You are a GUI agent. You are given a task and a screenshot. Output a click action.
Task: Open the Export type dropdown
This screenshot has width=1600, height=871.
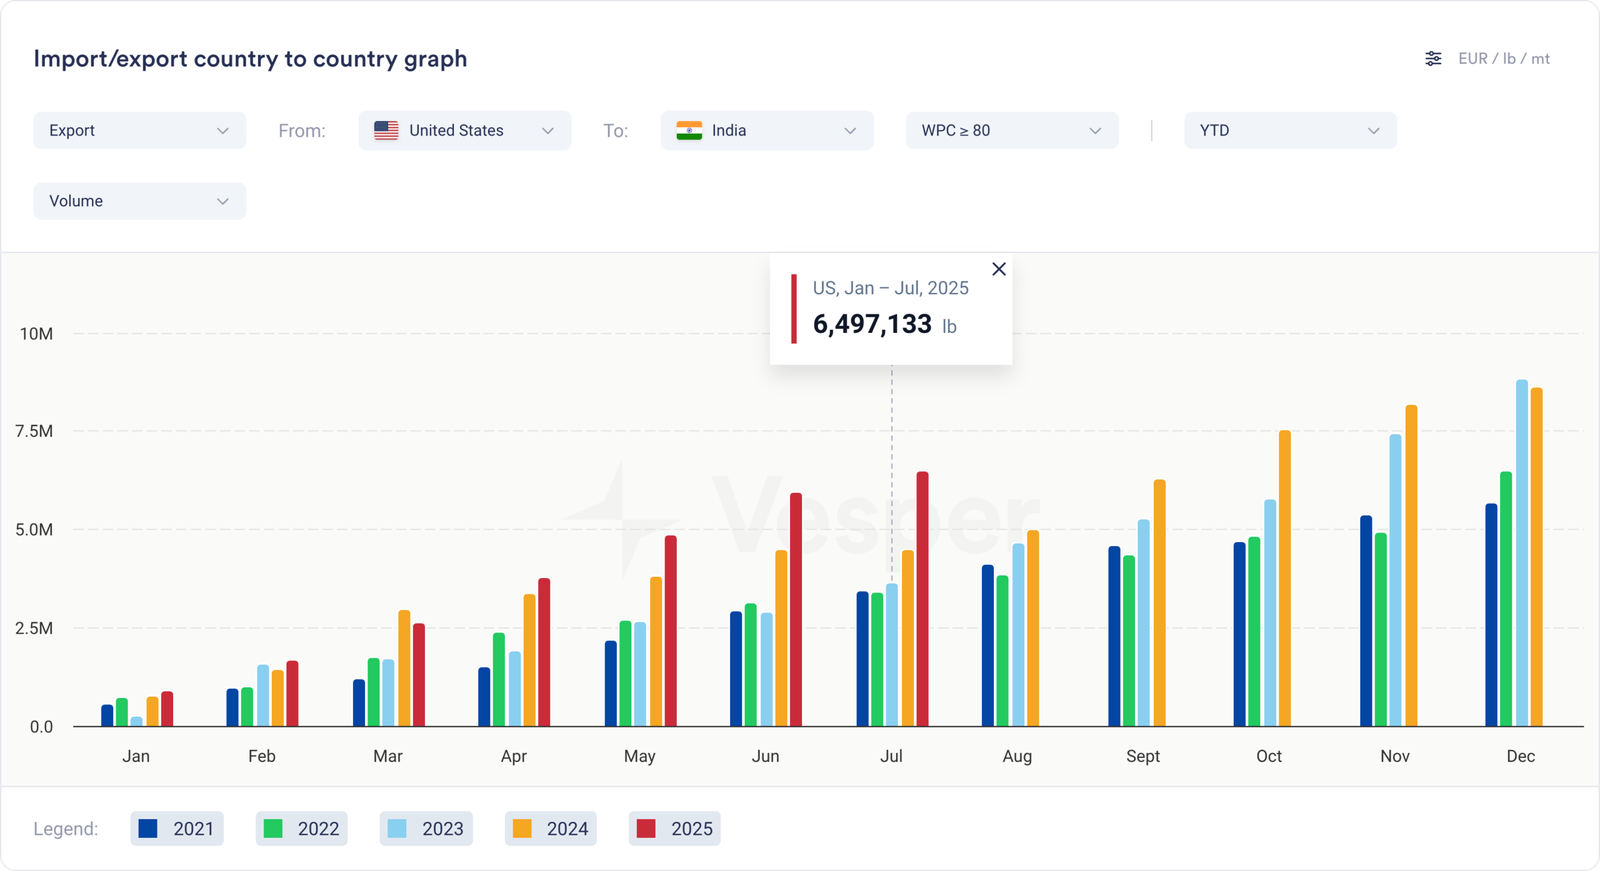[139, 131]
